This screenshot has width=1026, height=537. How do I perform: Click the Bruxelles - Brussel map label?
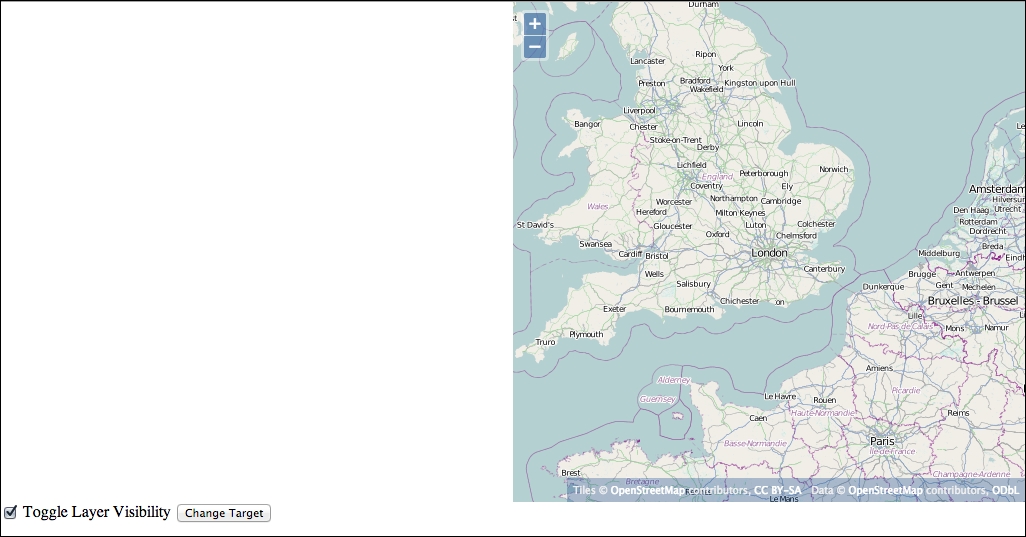(x=972, y=300)
